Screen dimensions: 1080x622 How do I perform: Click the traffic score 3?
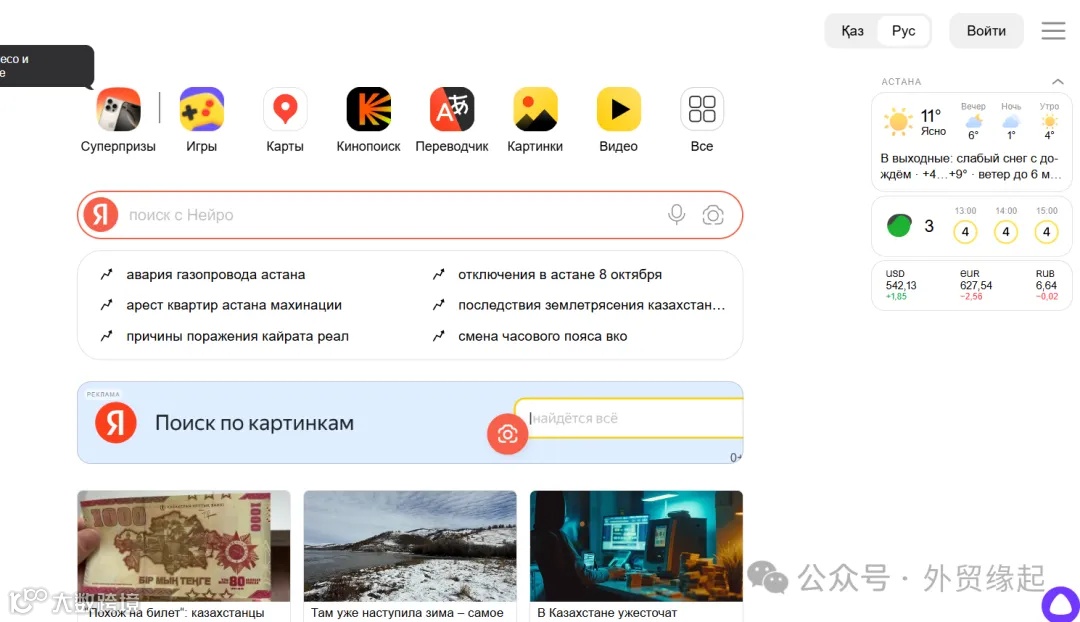tap(928, 226)
